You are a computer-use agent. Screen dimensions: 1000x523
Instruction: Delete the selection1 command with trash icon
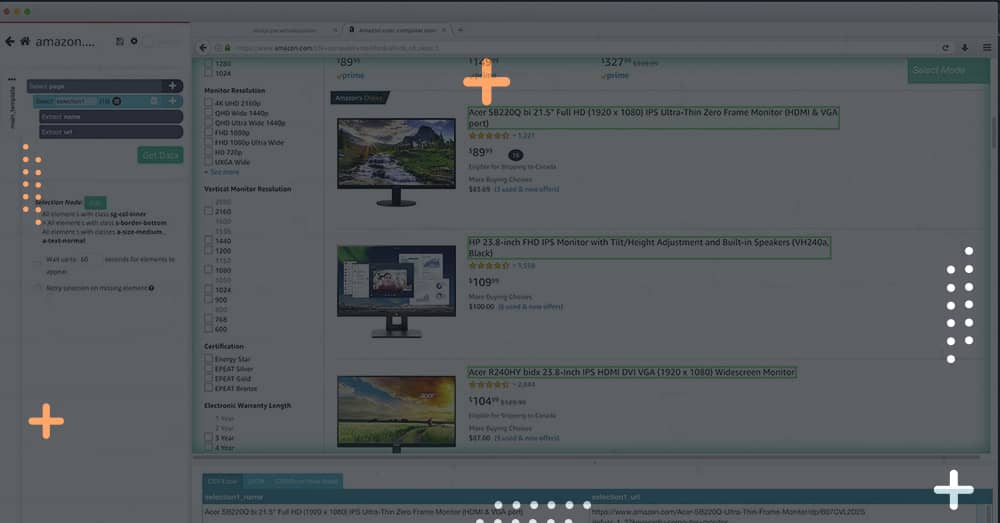(x=154, y=101)
